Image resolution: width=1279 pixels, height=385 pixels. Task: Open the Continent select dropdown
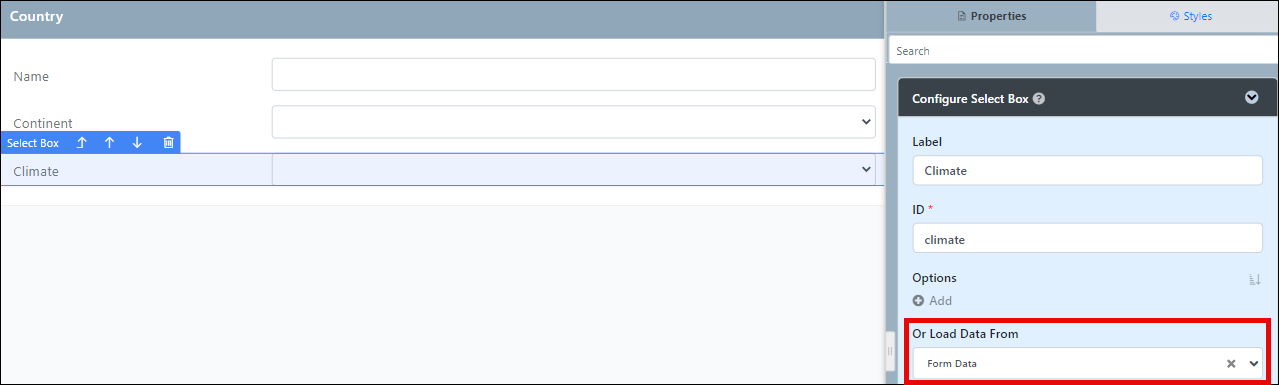click(x=574, y=122)
